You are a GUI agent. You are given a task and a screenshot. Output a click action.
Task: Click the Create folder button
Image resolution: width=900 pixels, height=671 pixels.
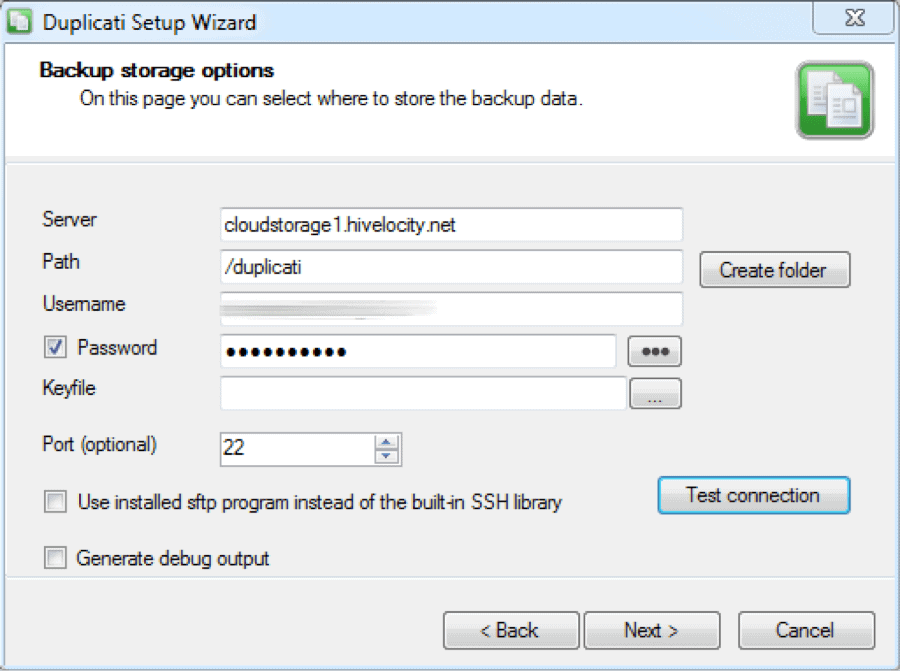(774, 270)
